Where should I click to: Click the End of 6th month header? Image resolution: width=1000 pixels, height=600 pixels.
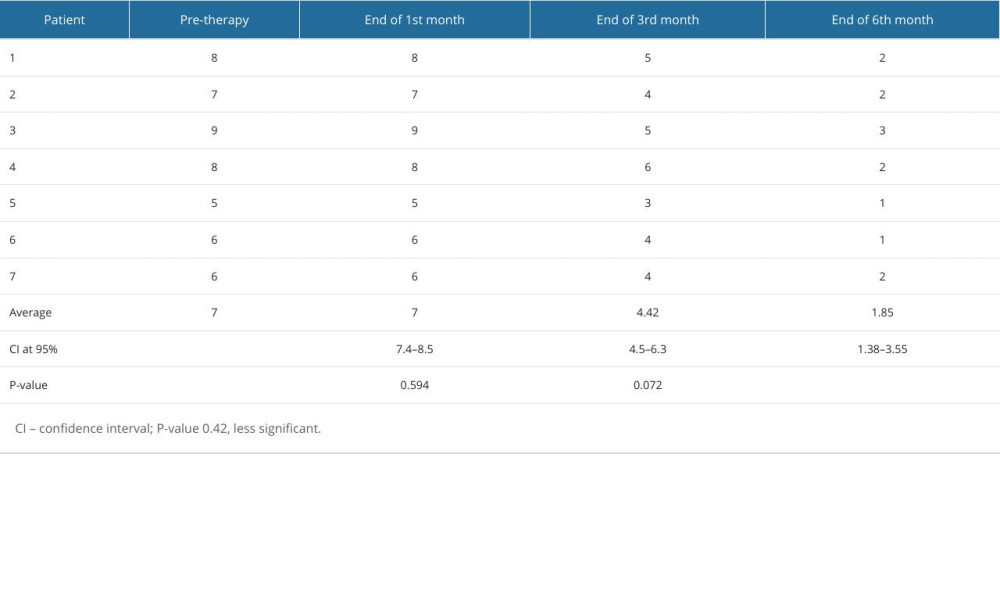click(x=883, y=20)
